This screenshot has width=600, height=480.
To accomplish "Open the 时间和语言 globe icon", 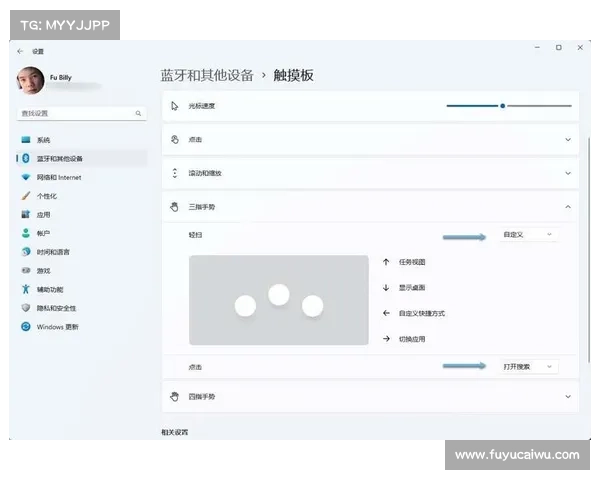I will (x=26, y=251).
